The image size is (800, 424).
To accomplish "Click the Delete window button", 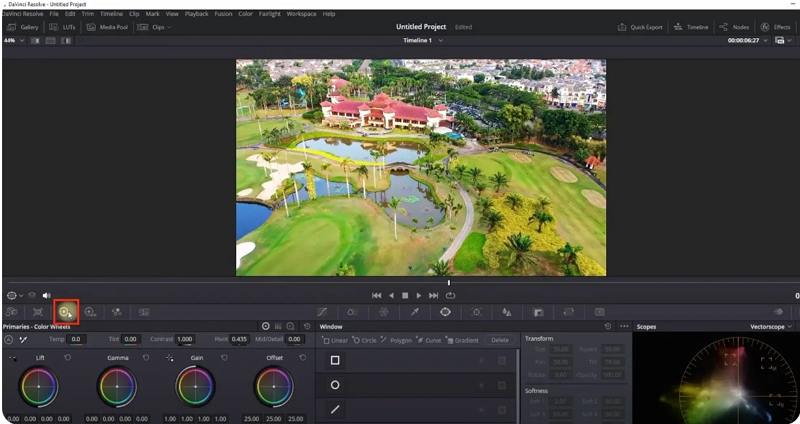I will click(x=499, y=340).
